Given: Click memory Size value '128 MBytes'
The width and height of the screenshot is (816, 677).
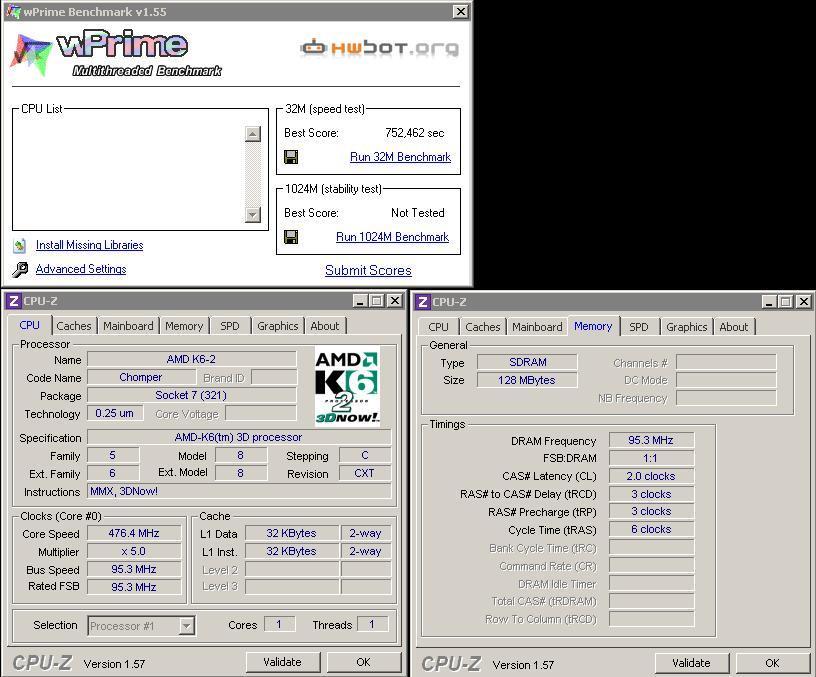Looking at the screenshot, I should point(527,380).
